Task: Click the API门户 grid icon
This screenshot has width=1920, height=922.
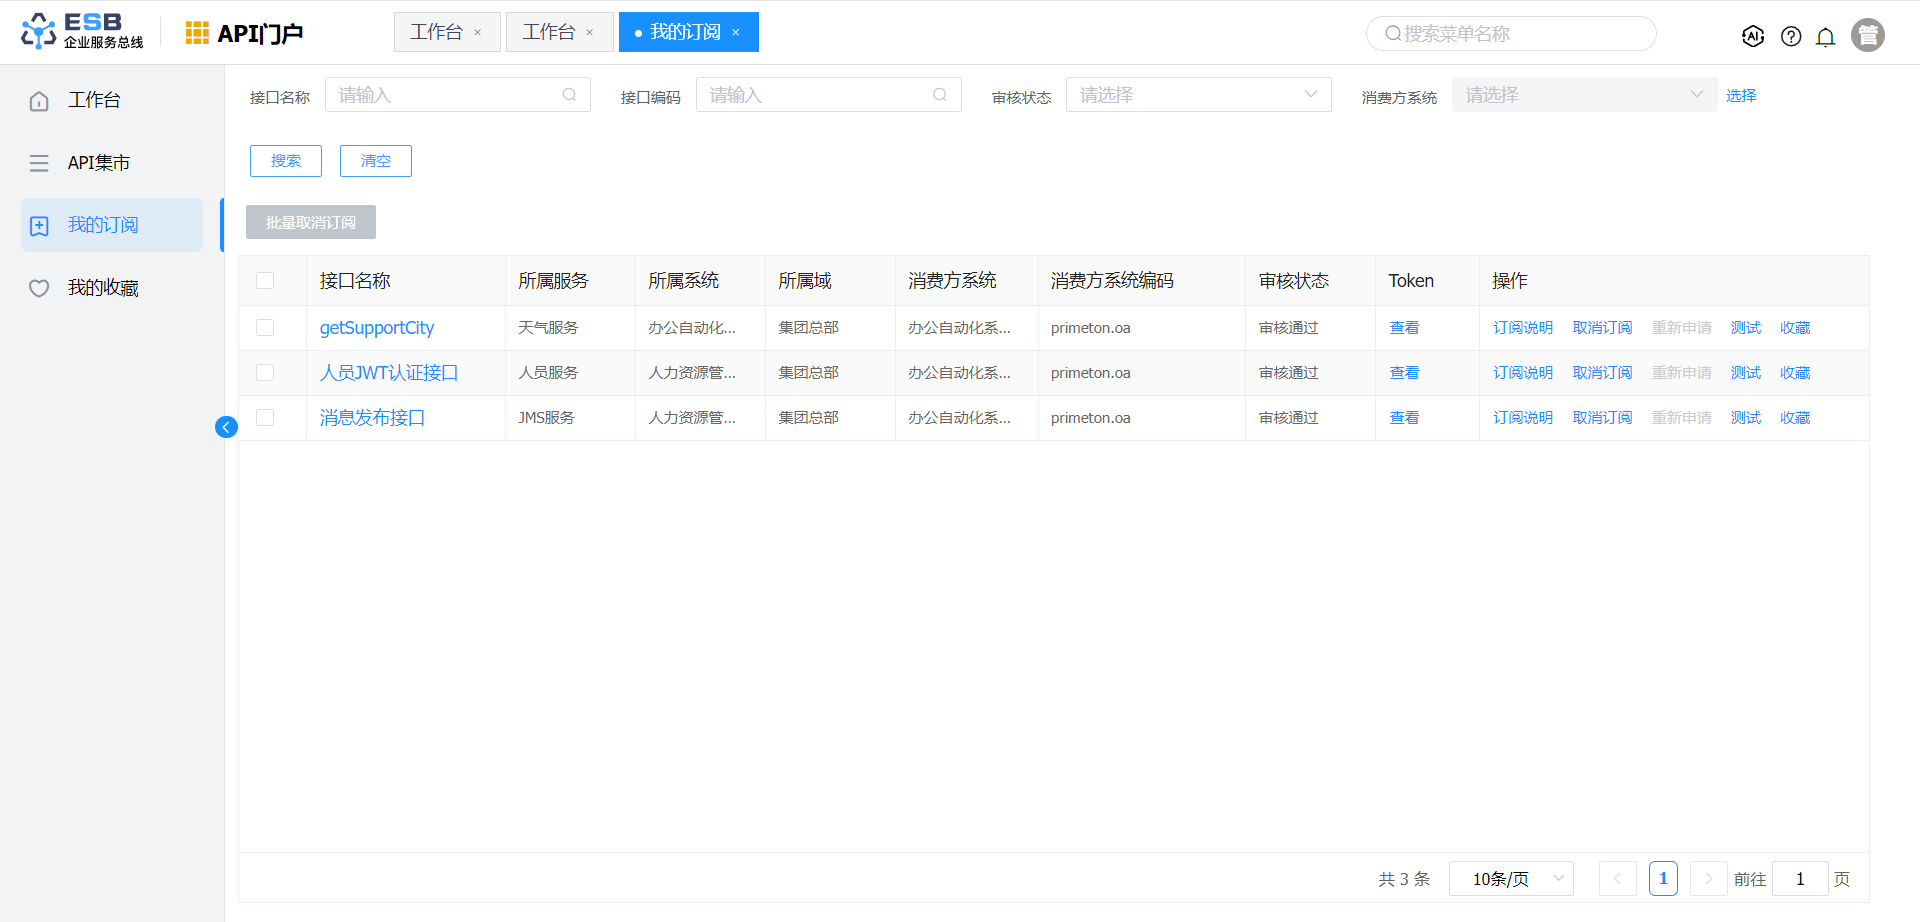Action: point(197,33)
